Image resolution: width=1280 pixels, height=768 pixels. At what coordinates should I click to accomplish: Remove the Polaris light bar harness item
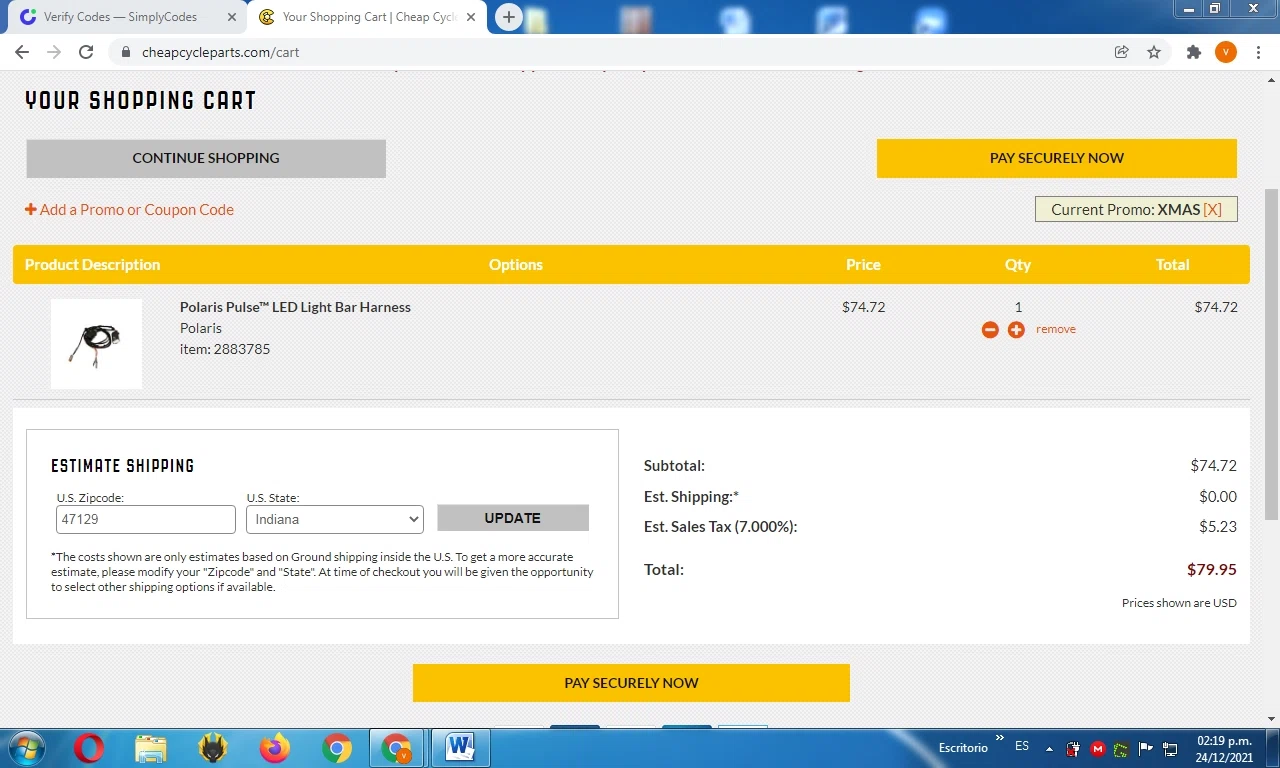point(1056,329)
